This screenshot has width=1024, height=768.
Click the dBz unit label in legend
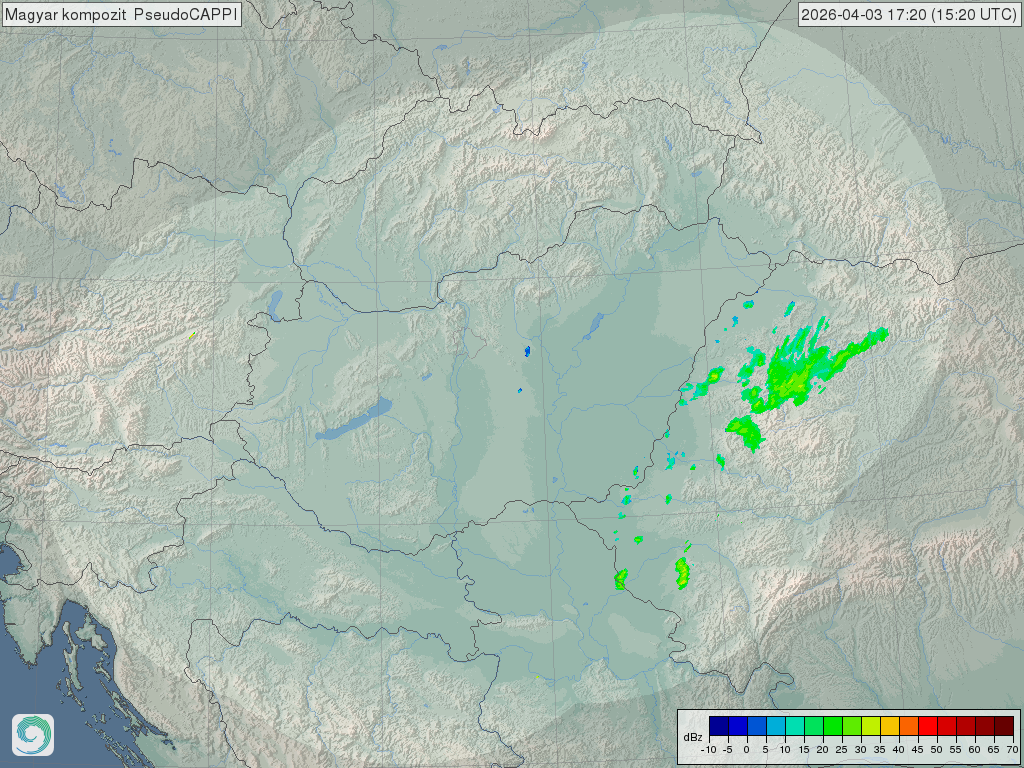pyautogui.click(x=691, y=737)
